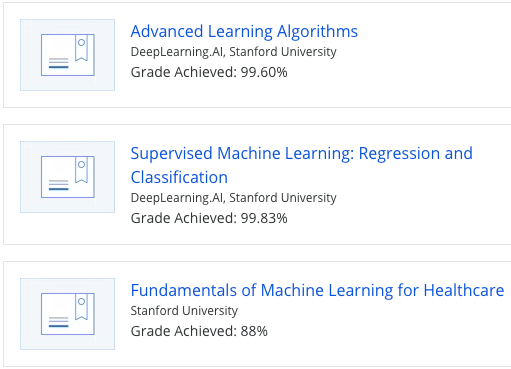Click the Fundamentals of Machine Learning certificate icon
511x369 pixels.
(x=67, y=314)
